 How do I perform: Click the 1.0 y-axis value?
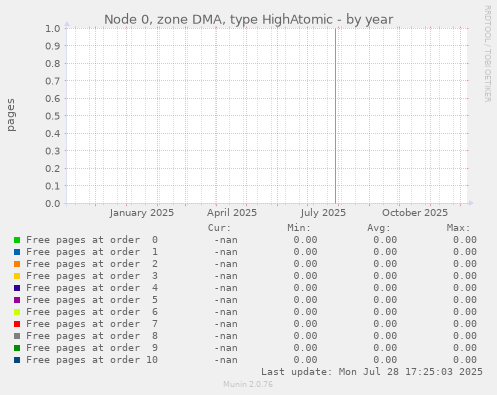tap(53, 28)
